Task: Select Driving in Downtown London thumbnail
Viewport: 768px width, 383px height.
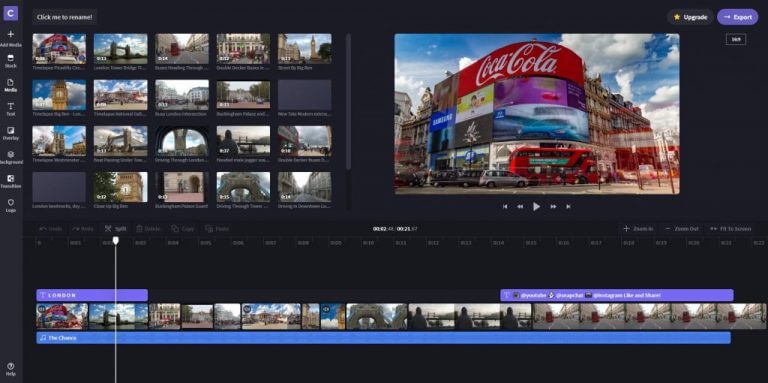Action: click(x=305, y=187)
